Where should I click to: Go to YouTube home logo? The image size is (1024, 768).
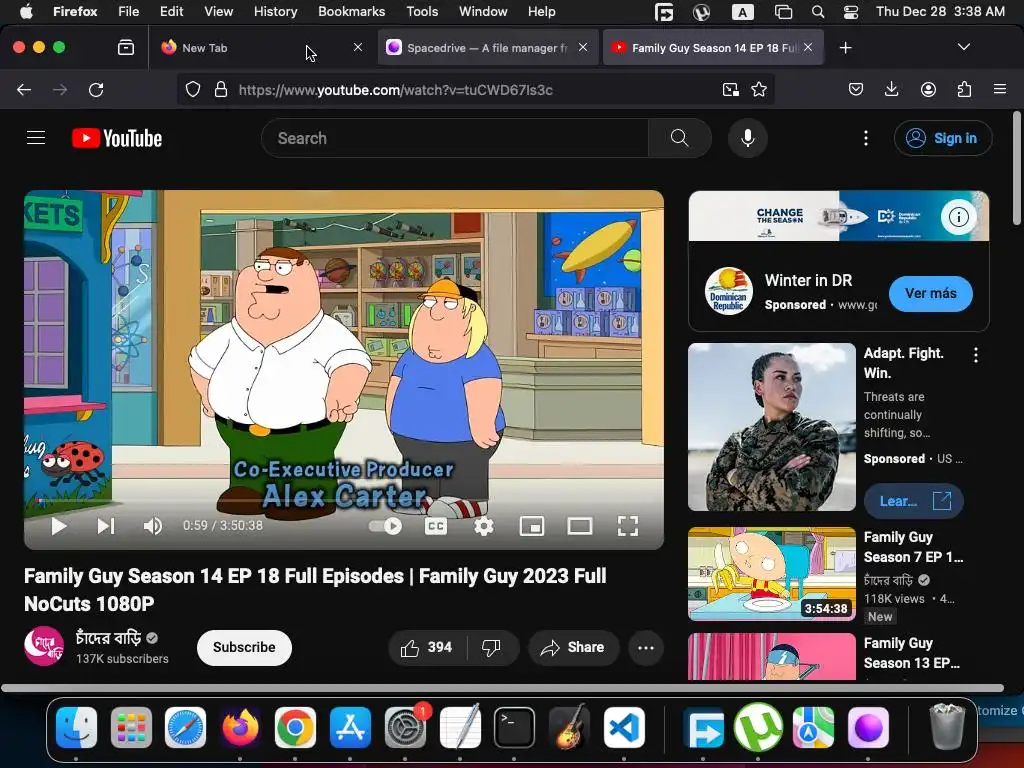(x=117, y=138)
